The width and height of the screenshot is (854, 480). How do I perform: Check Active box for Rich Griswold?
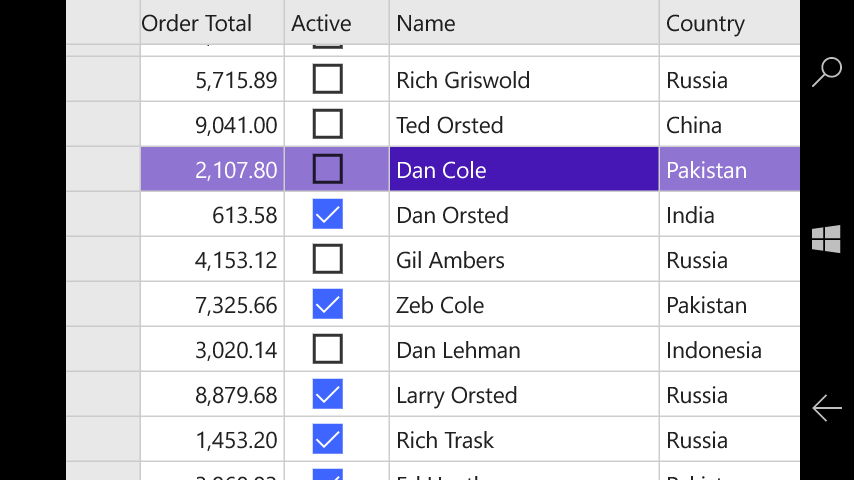coord(328,79)
